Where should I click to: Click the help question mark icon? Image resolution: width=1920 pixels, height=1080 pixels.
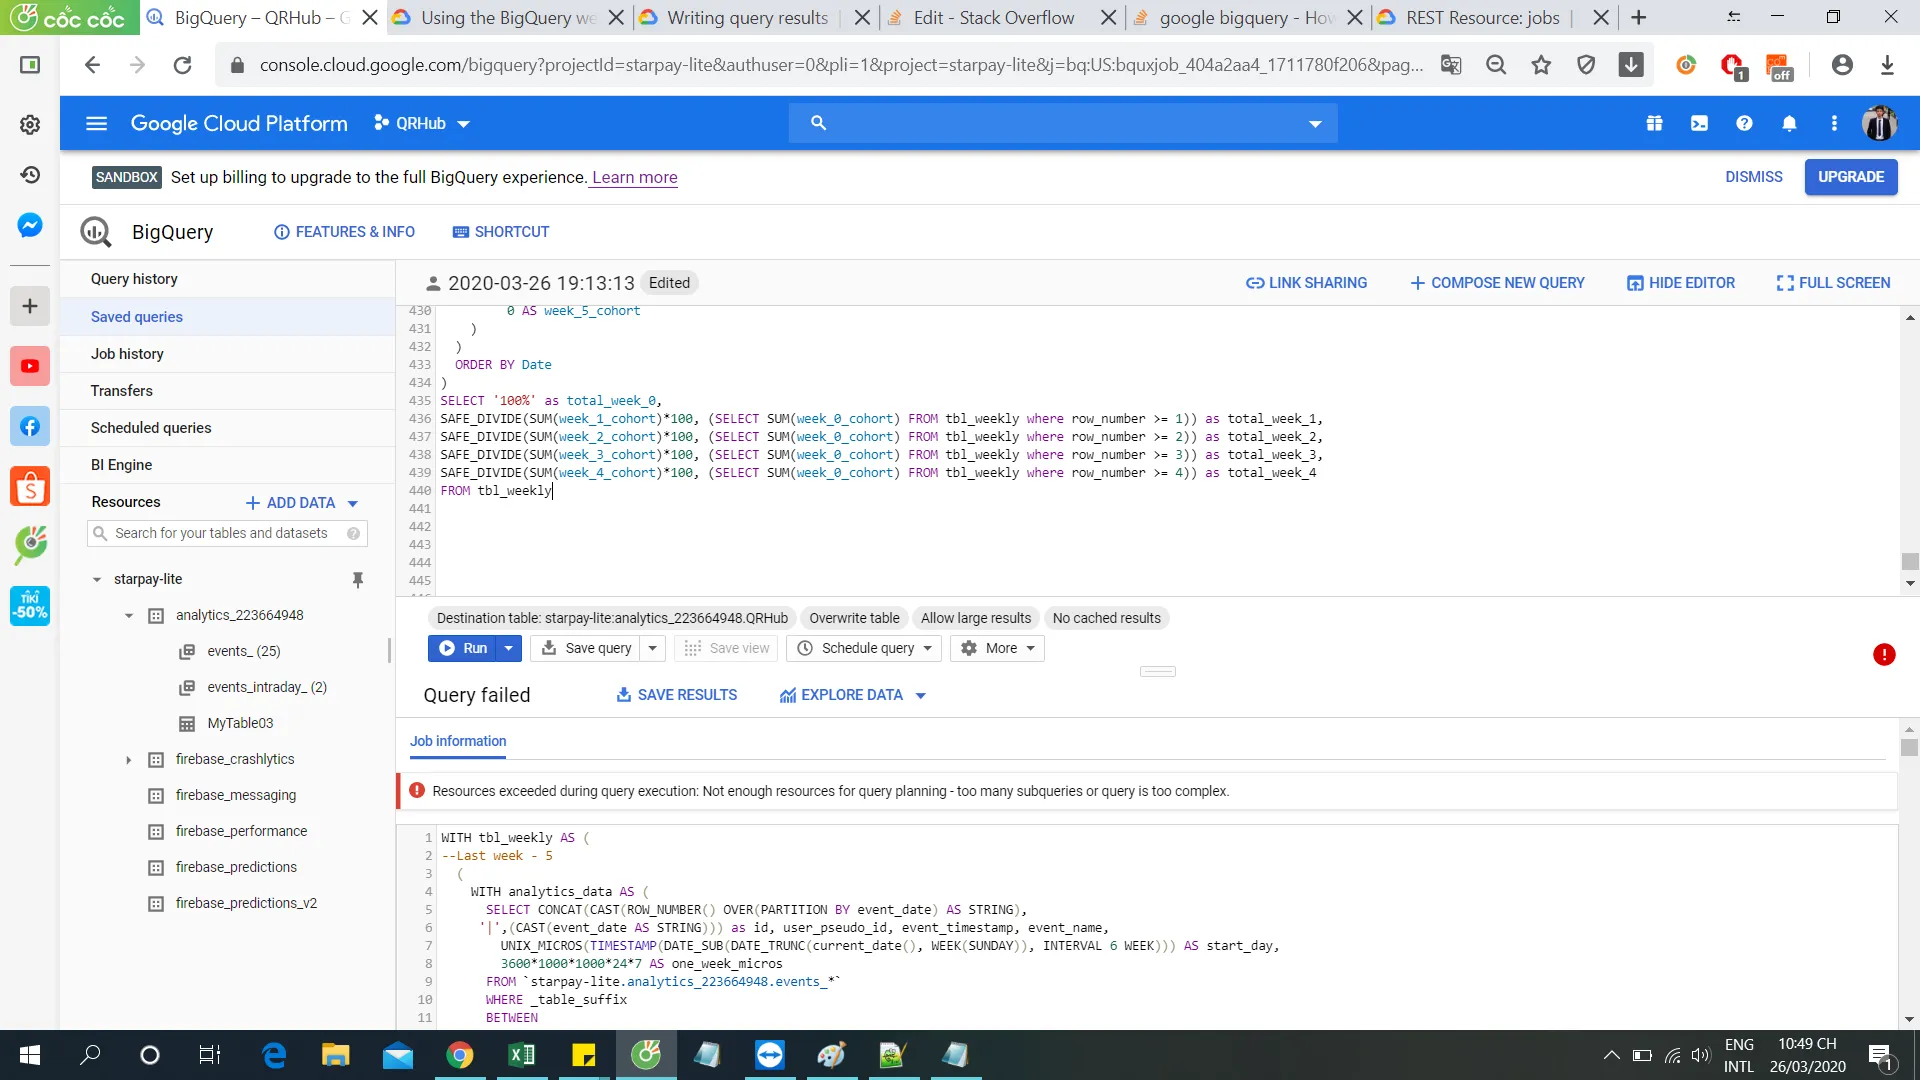click(1744, 123)
